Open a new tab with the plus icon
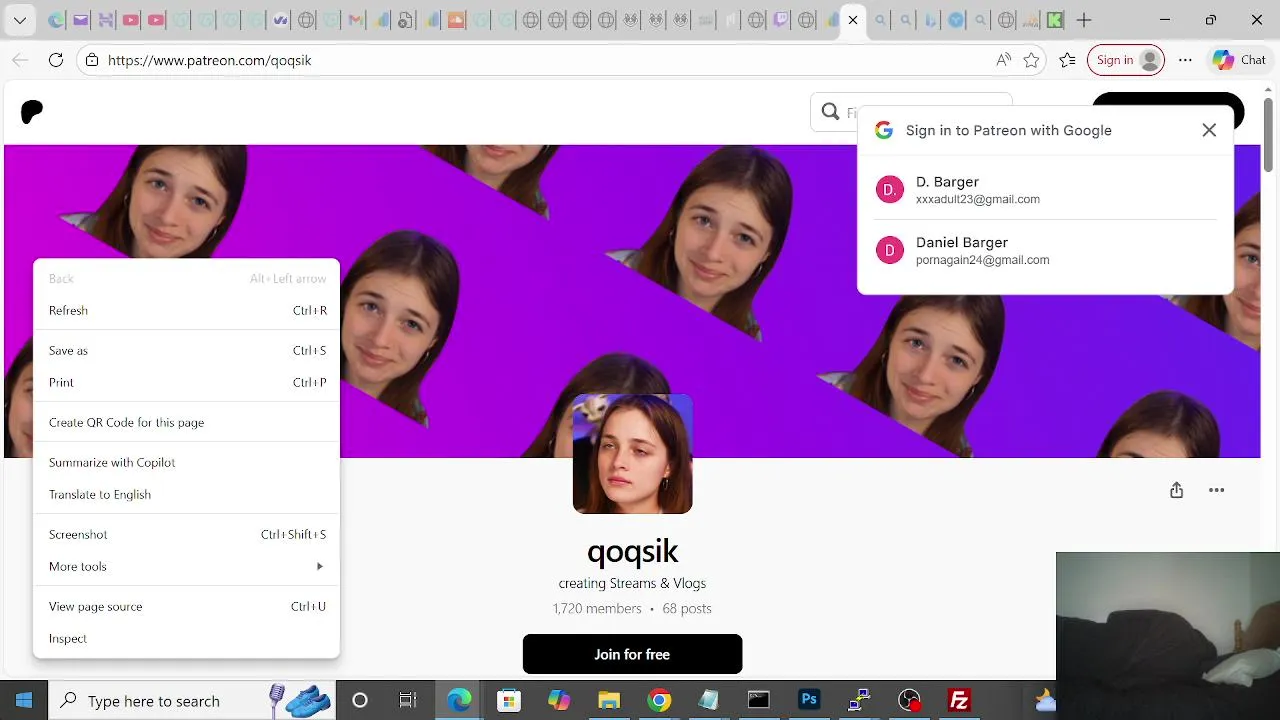This screenshot has width=1280, height=720. pos(1084,20)
